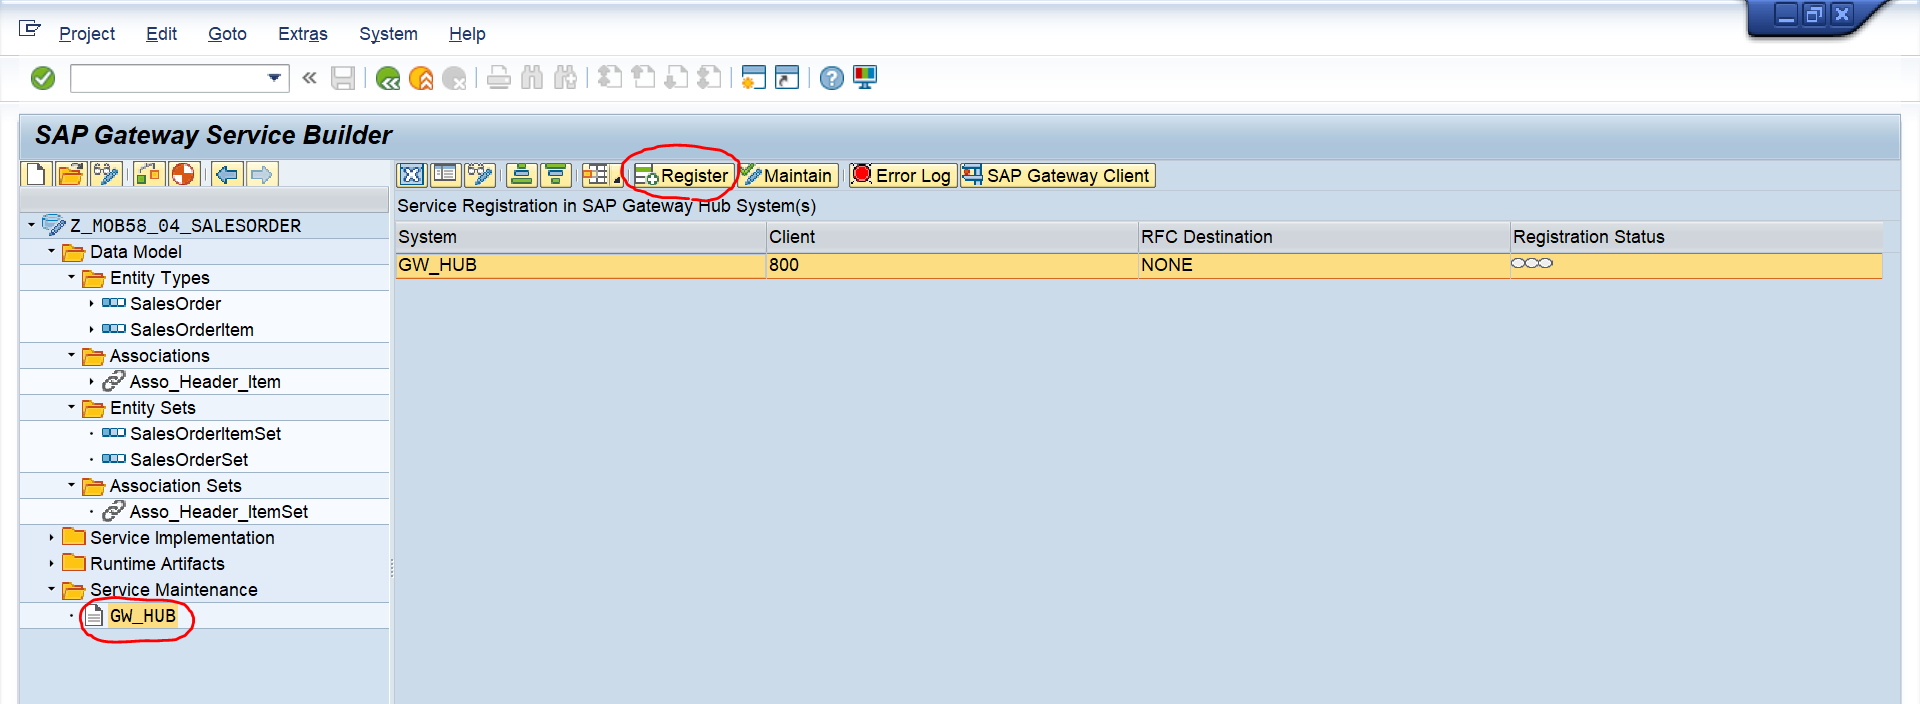The image size is (1920, 704).
Task: Expand the Service Implementation folder node
Action: coord(52,538)
